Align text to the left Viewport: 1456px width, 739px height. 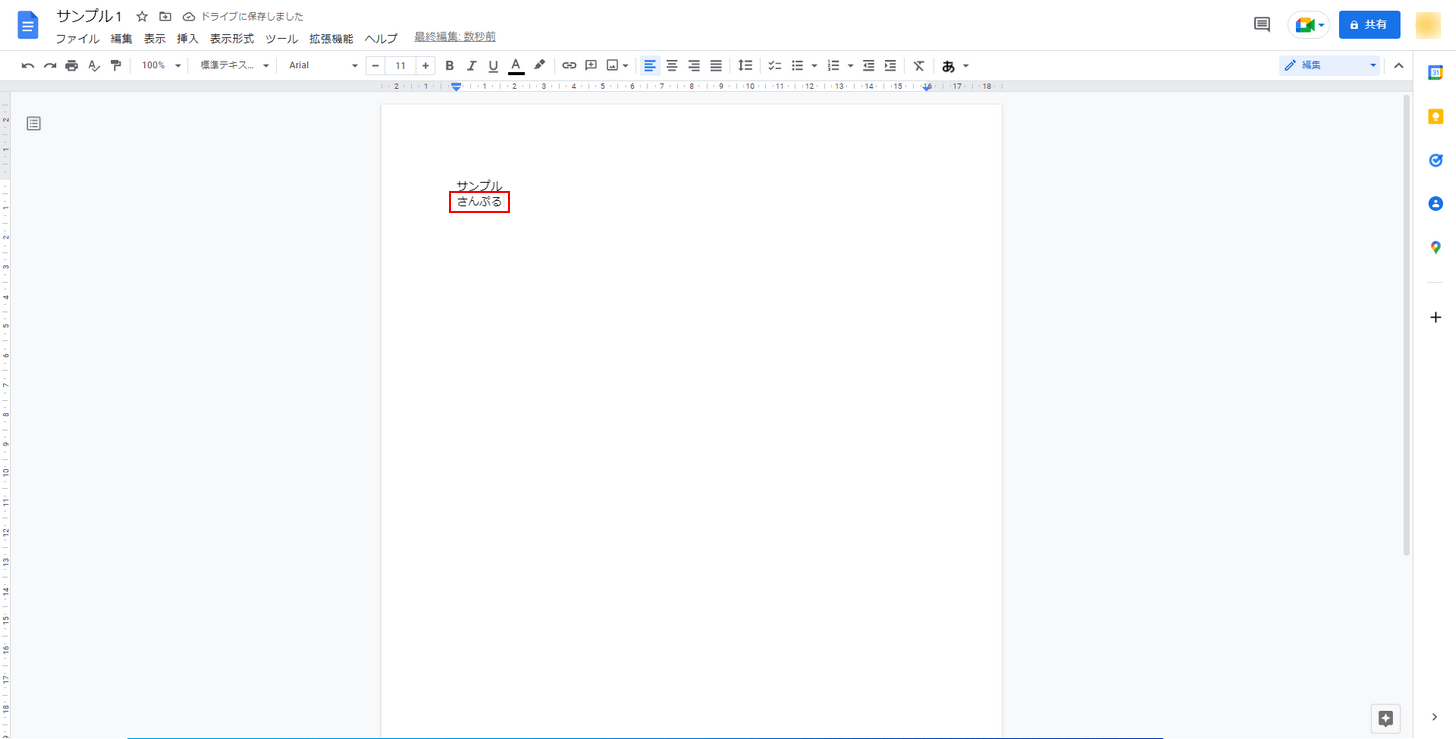(650, 66)
